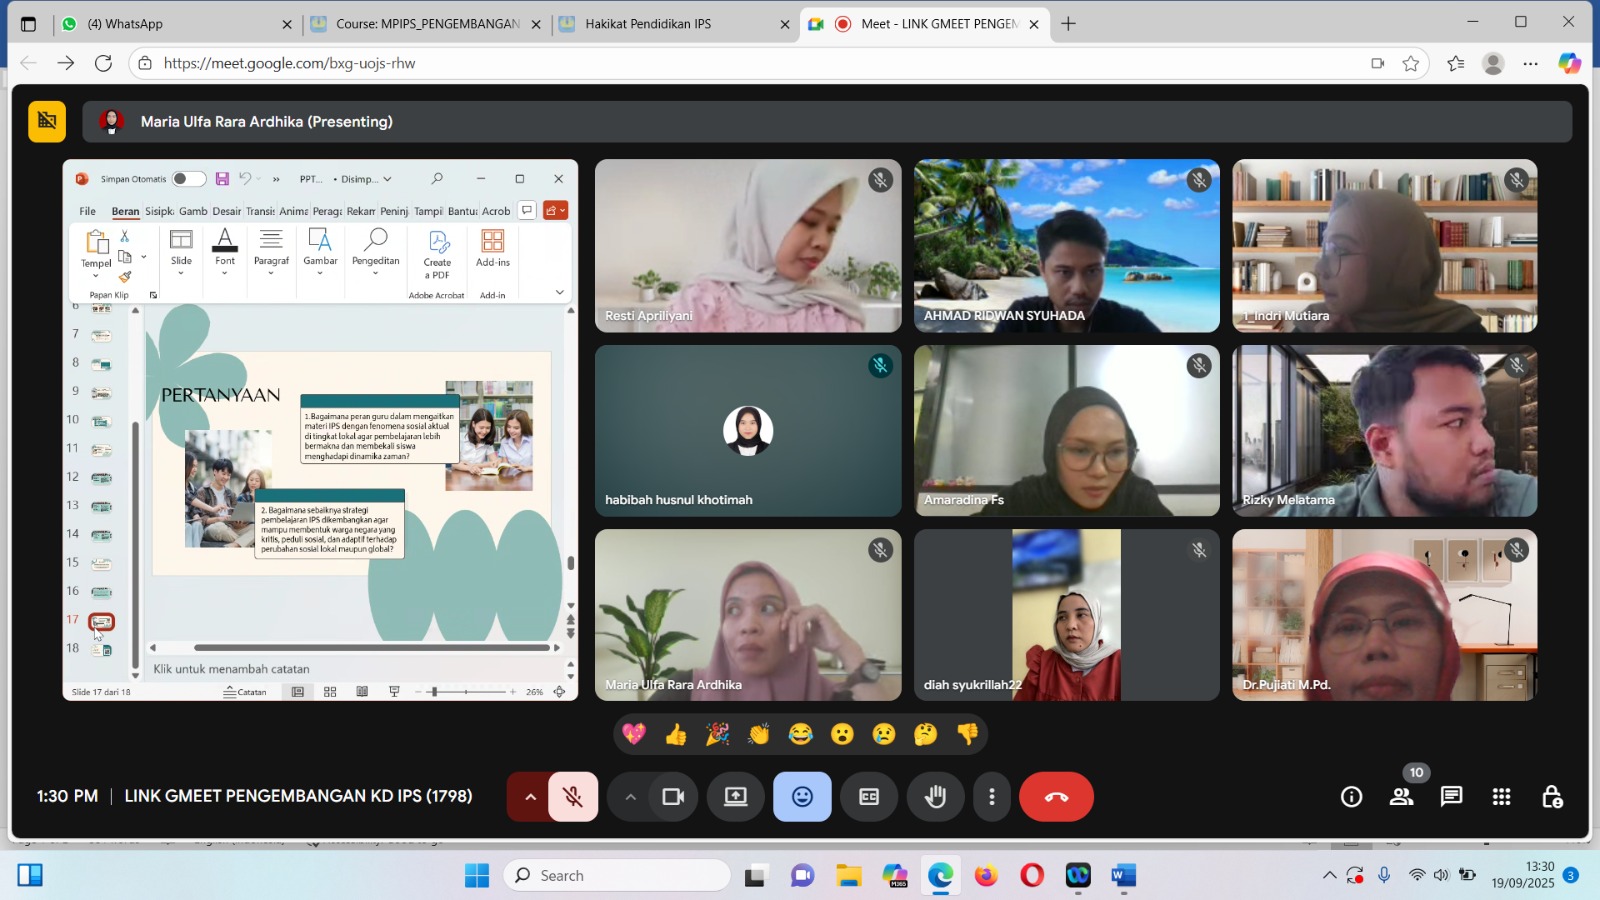This screenshot has width=1600, height=900.
Task: Show the participants list
Action: tap(1401, 797)
